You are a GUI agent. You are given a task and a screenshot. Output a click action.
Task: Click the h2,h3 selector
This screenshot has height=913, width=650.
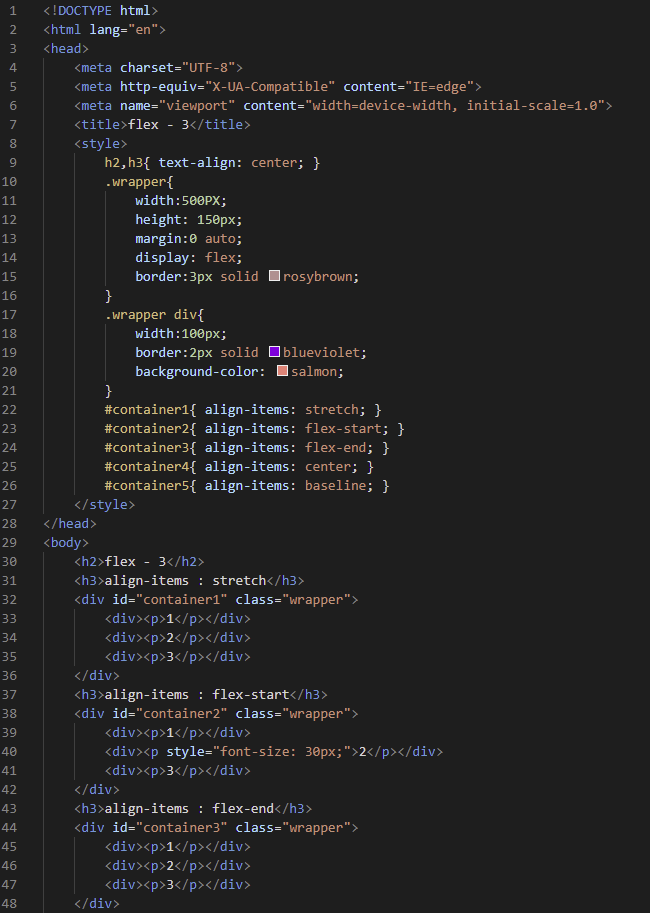tap(123, 162)
